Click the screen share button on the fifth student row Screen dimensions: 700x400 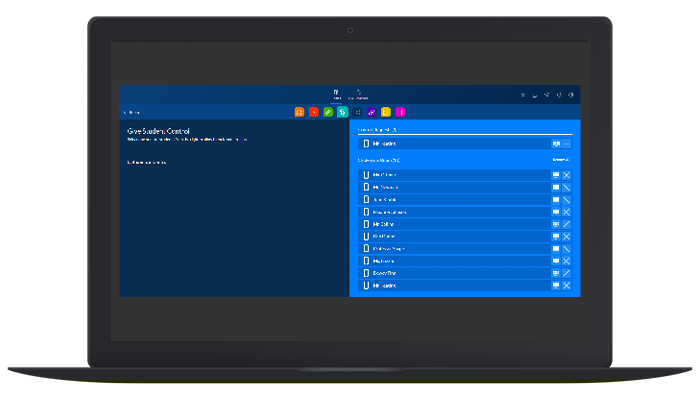click(x=556, y=224)
